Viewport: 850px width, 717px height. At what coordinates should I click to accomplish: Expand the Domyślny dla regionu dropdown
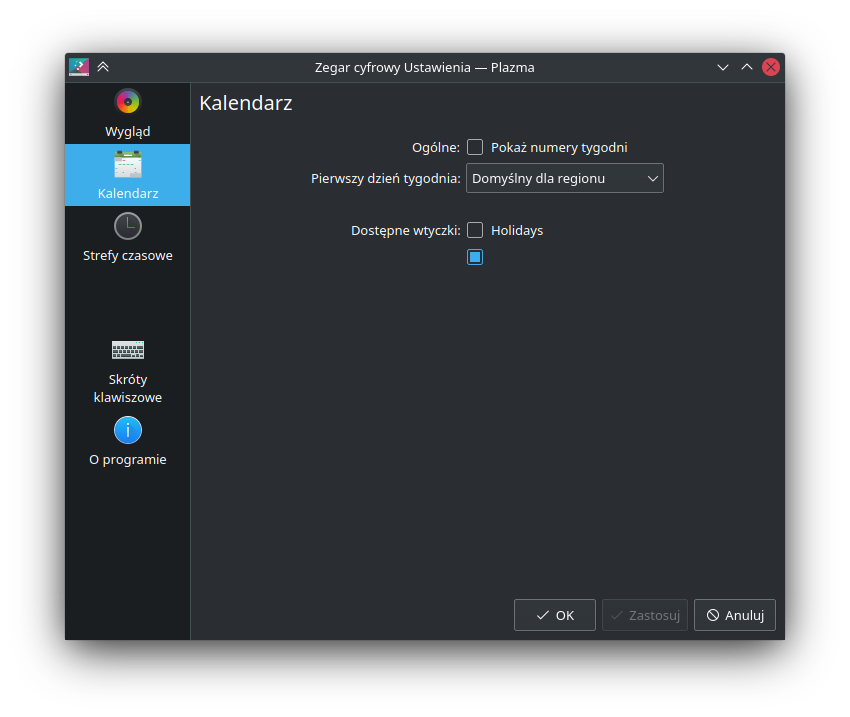click(x=564, y=178)
